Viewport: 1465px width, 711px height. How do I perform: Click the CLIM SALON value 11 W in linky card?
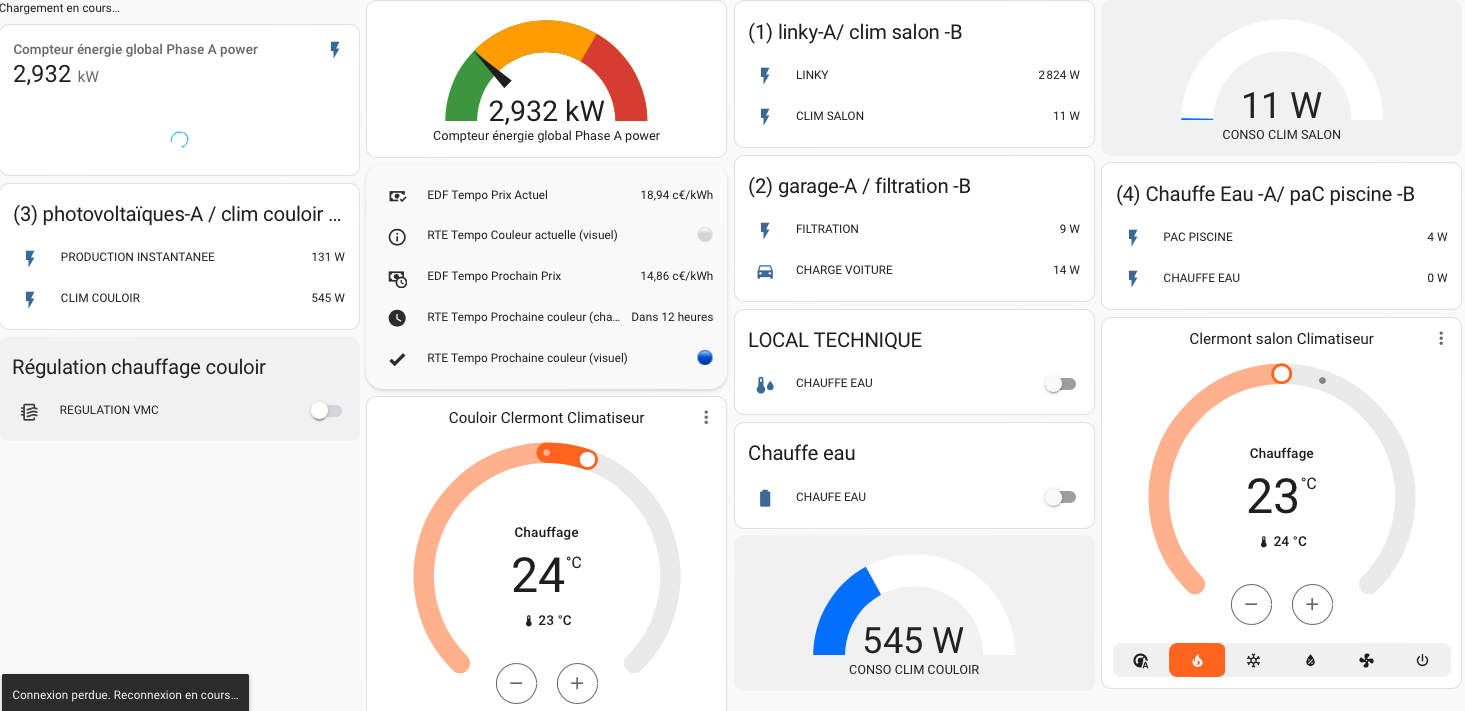[x=1066, y=116]
